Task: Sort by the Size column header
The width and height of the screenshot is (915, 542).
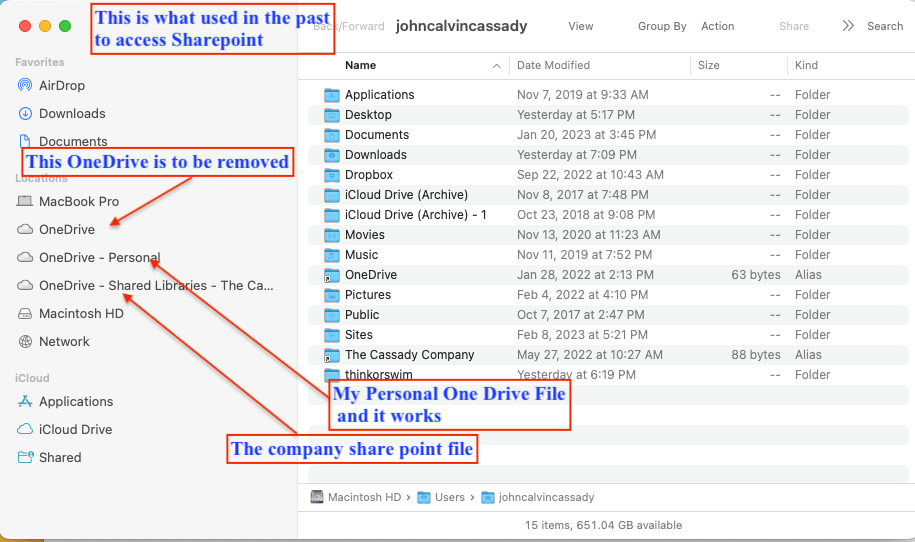Action: coord(708,65)
